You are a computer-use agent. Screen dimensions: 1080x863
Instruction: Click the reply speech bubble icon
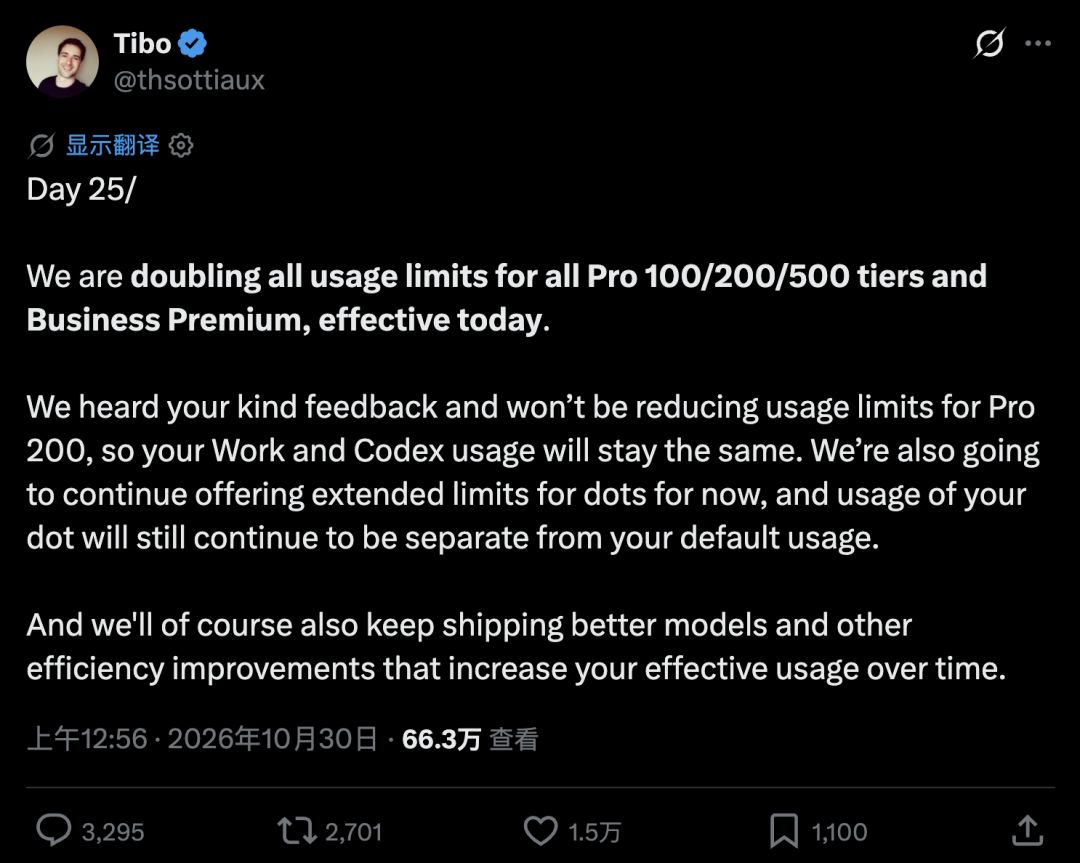[x=54, y=830]
